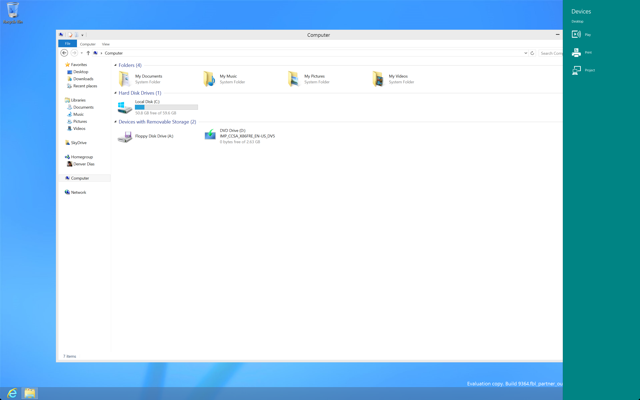Click the IMP_CCSA_X86FRE_EN-US_DV5 label
Screen dimensions: 640x400
247,136
